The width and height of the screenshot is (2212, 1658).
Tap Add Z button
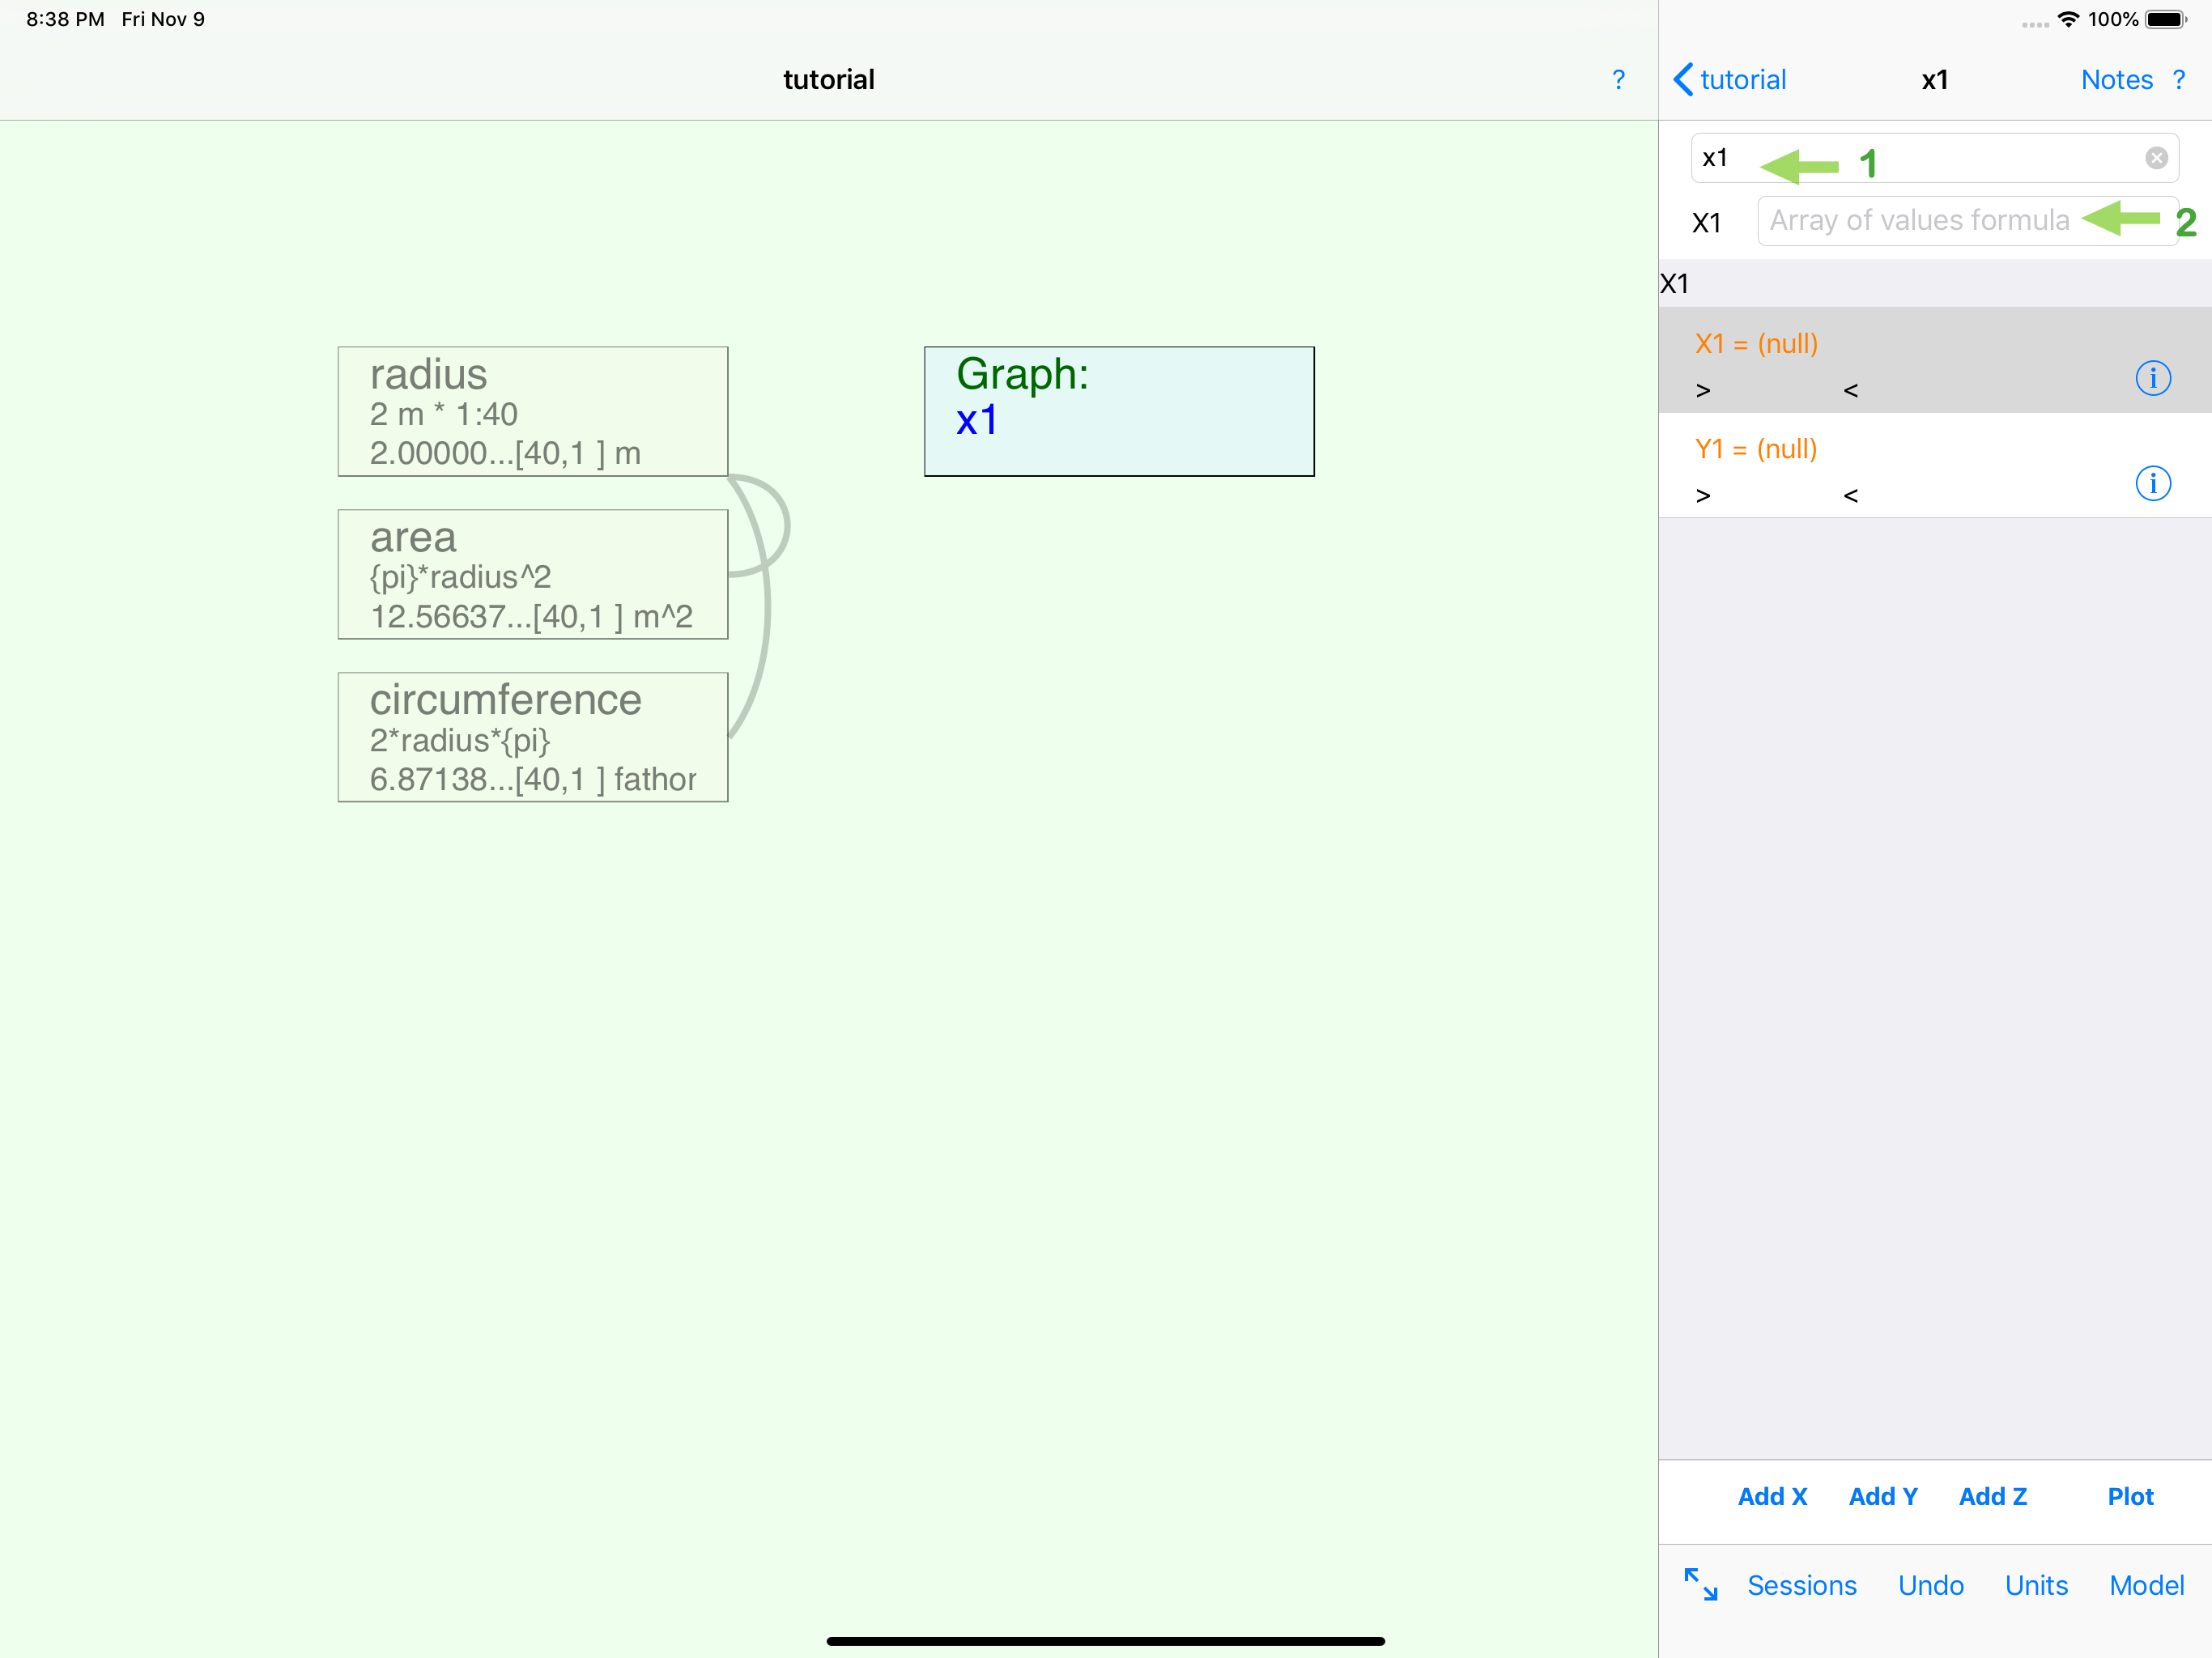coord(1993,1497)
